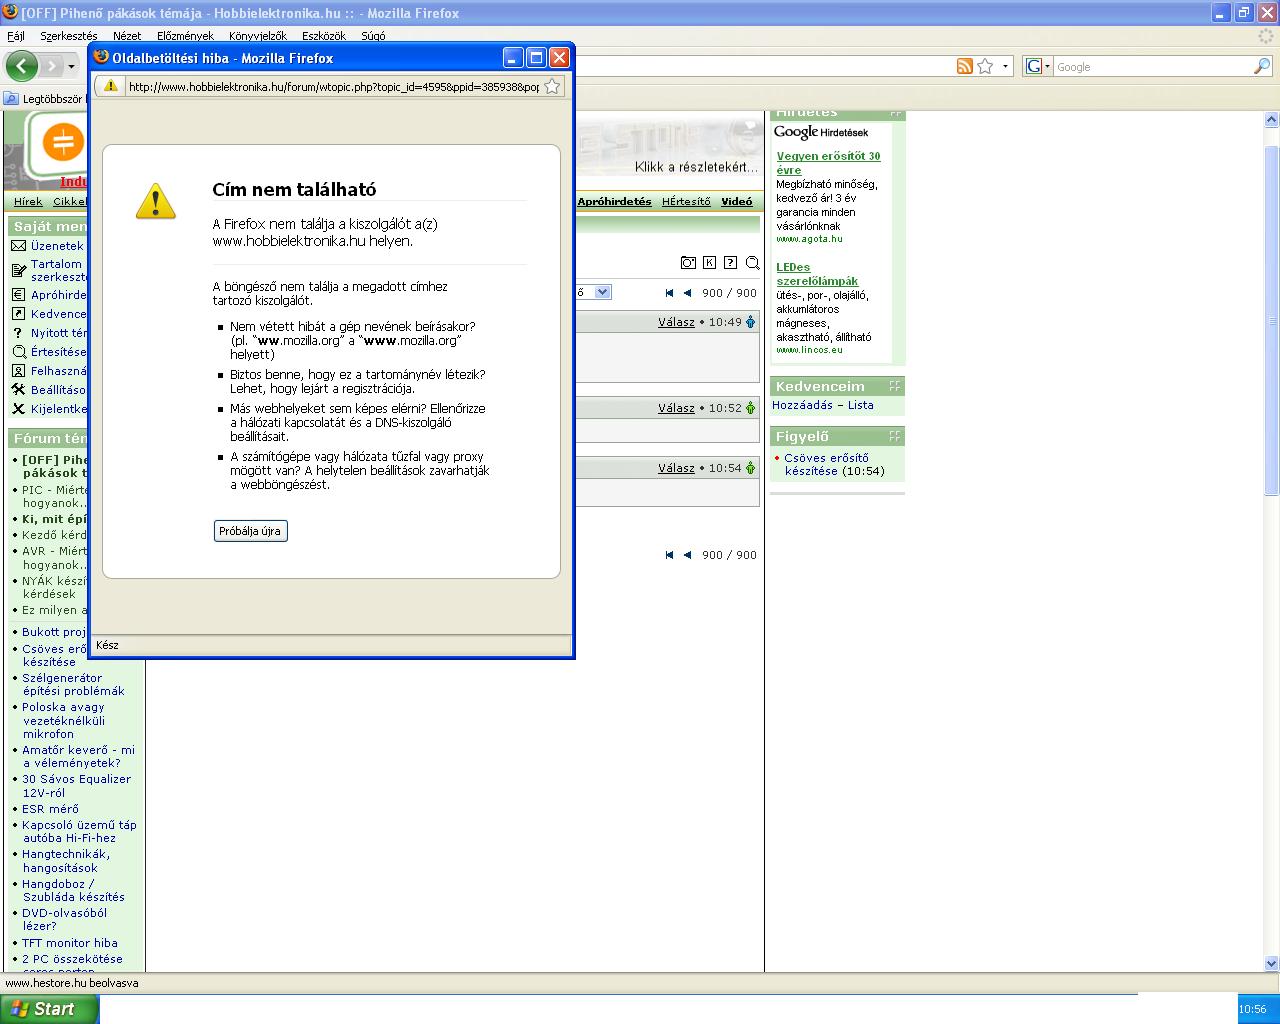Image resolution: width=1280 pixels, height=1024 pixels.
Task: Open the LEDes szerelőlámpák ad link
Action: (x=817, y=274)
